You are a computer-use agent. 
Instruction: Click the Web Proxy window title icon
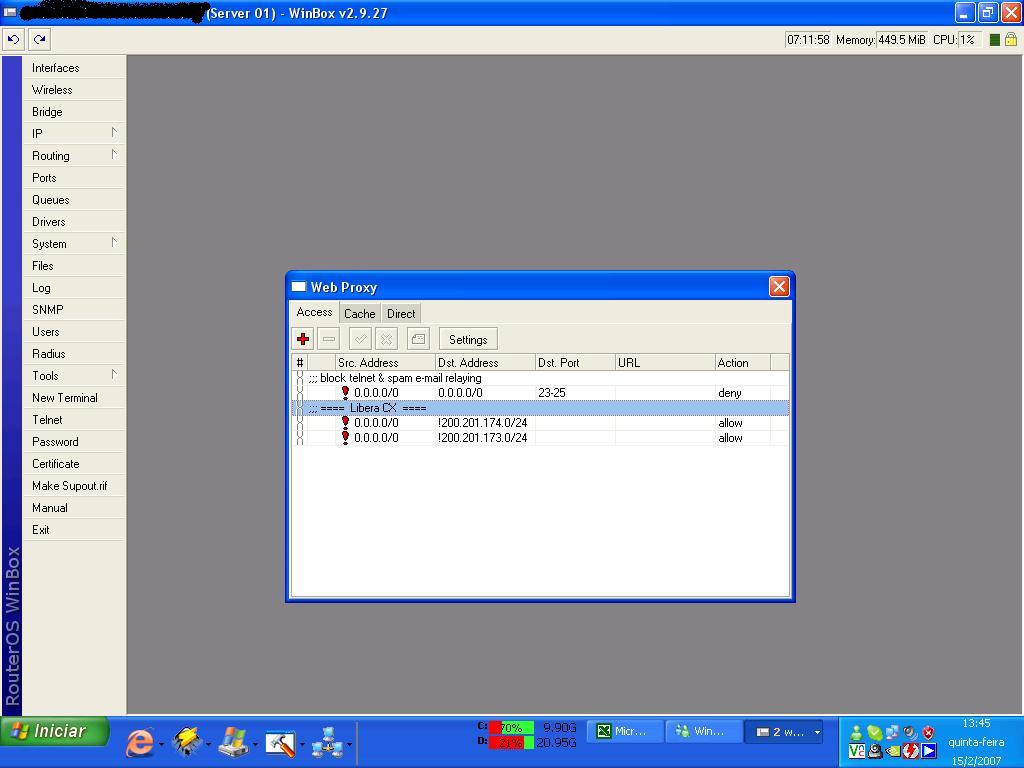click(298, 287)
